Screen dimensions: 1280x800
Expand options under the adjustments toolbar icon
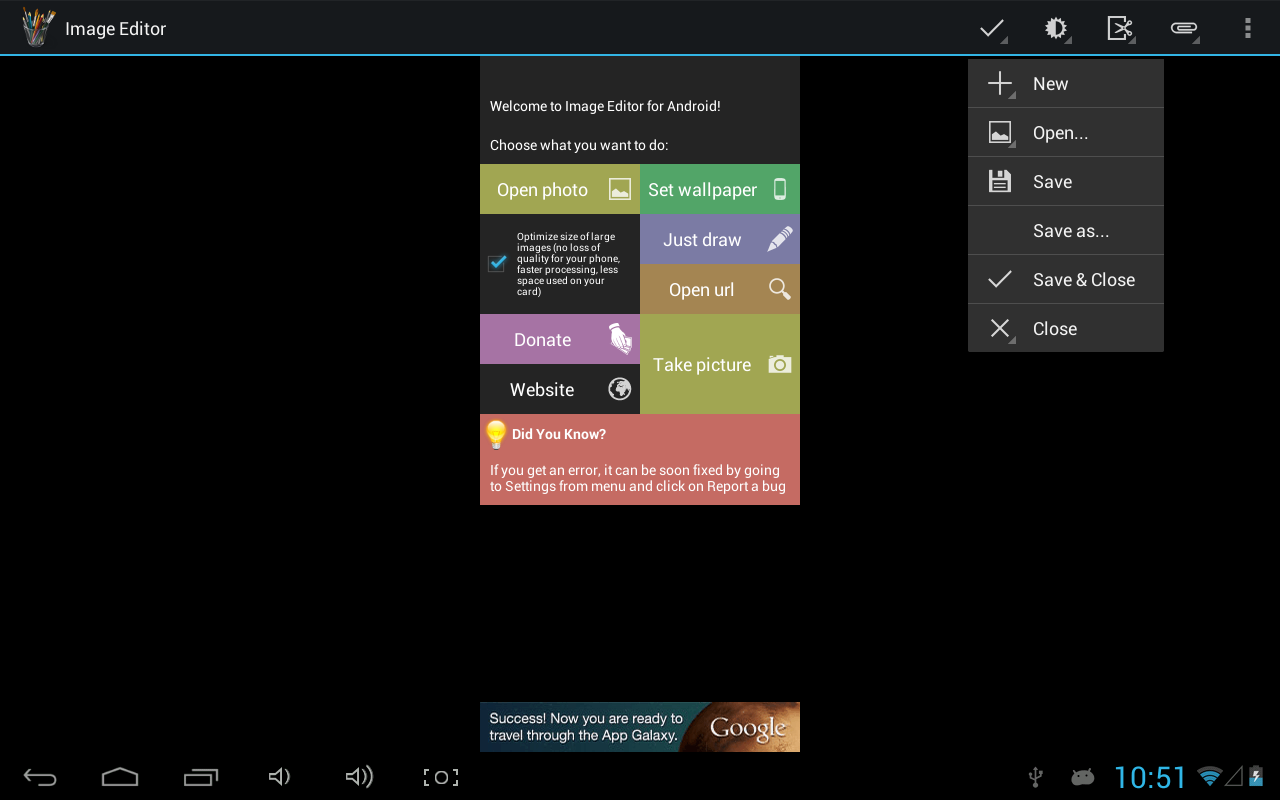(x=1056, y=28)
